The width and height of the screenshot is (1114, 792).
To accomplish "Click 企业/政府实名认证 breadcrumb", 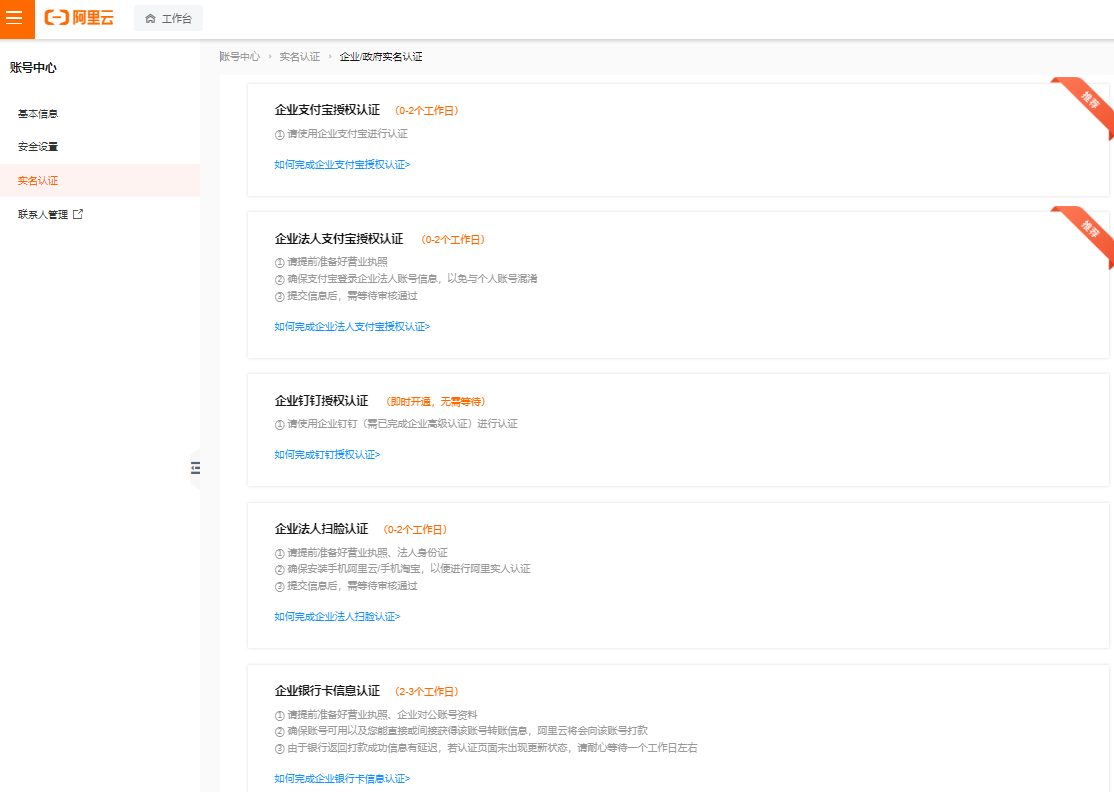I will click(381, 57).
